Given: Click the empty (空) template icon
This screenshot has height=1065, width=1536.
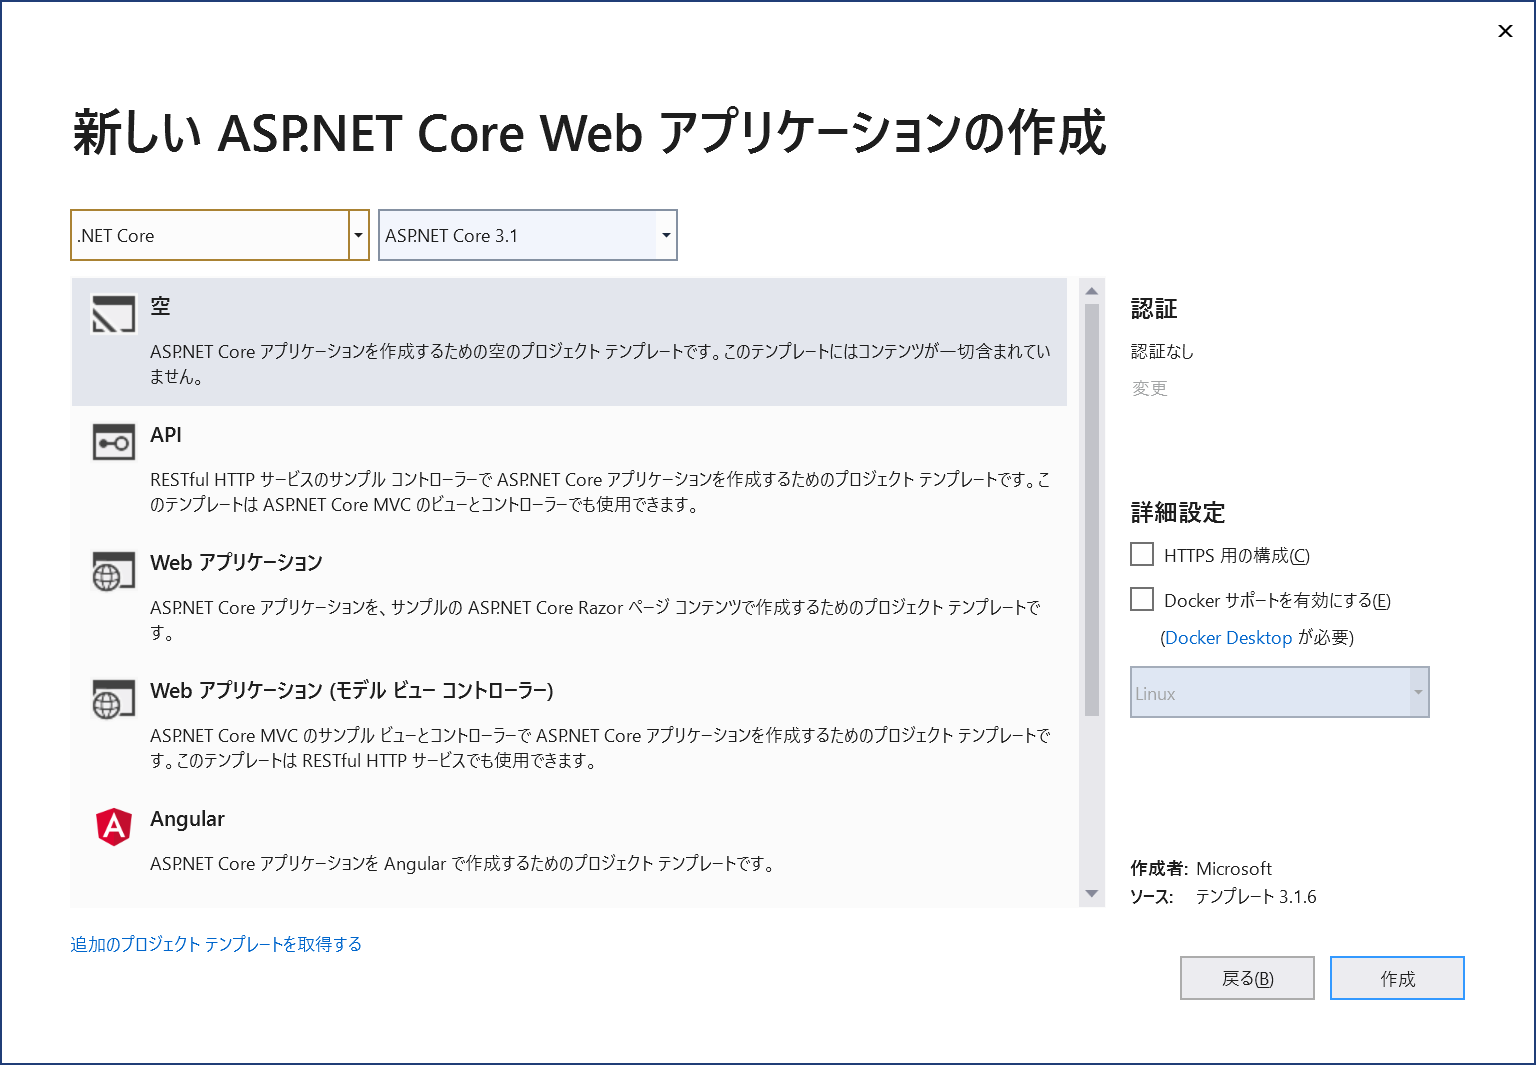Looking at the screenshot, I should click(113, 313).
